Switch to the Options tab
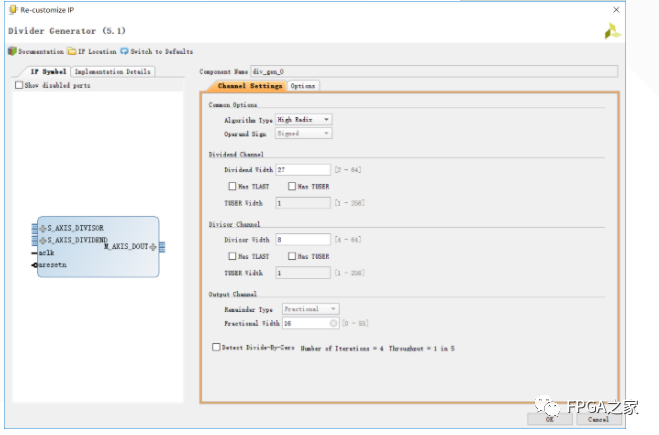 [x=304, y=86]
